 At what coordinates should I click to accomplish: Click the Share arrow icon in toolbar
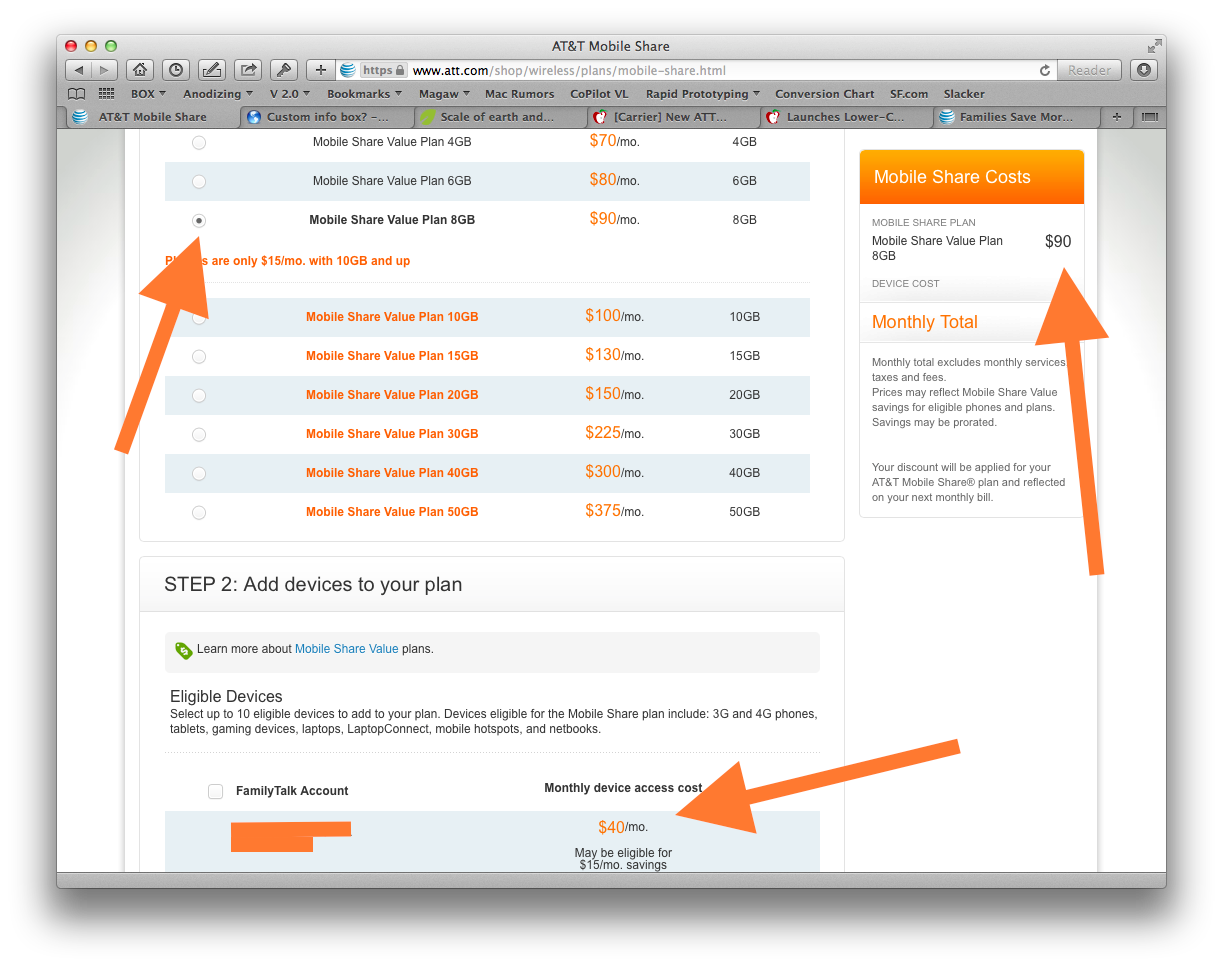(x=248, y=70)
